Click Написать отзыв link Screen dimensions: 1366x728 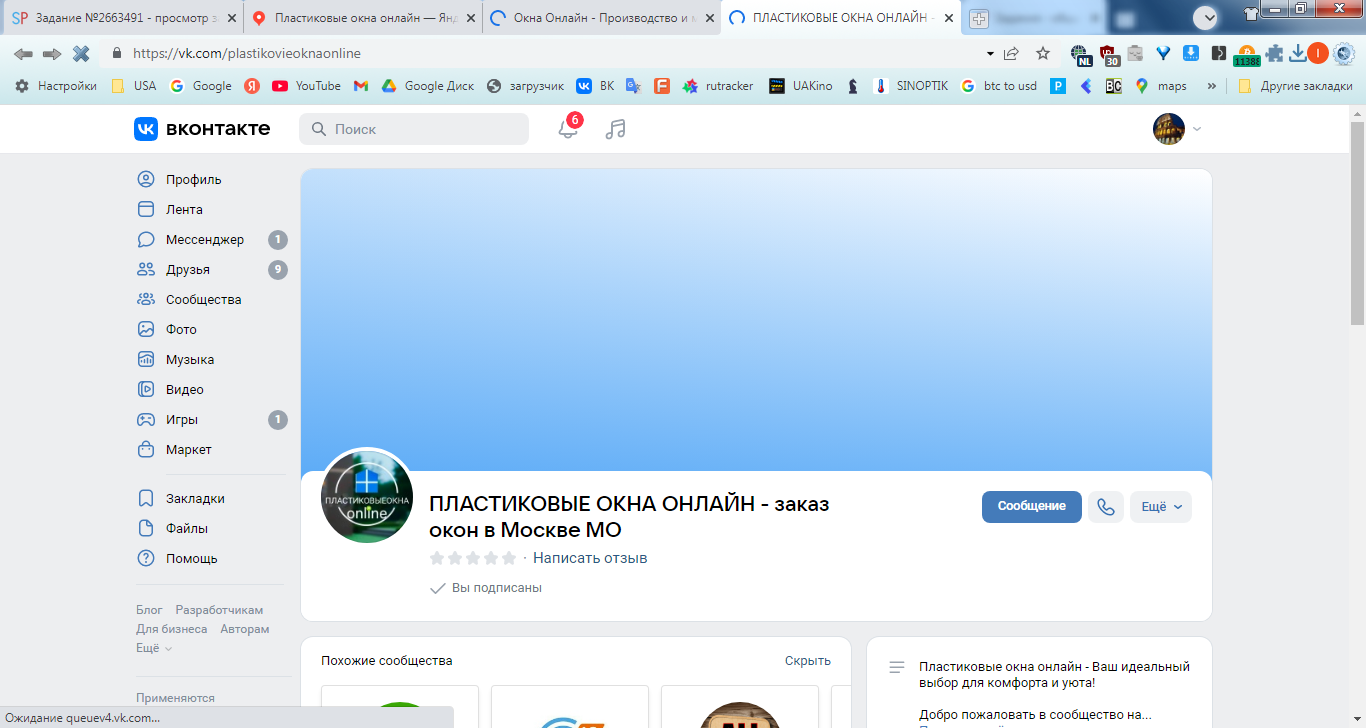click(x=590, y=558)
